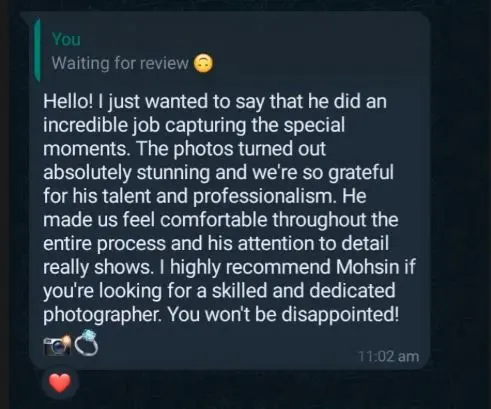The width and height of the screenshot is (491, 409).
Task: Click the camera emoji at the message end
Action: (x=57, y=345)
